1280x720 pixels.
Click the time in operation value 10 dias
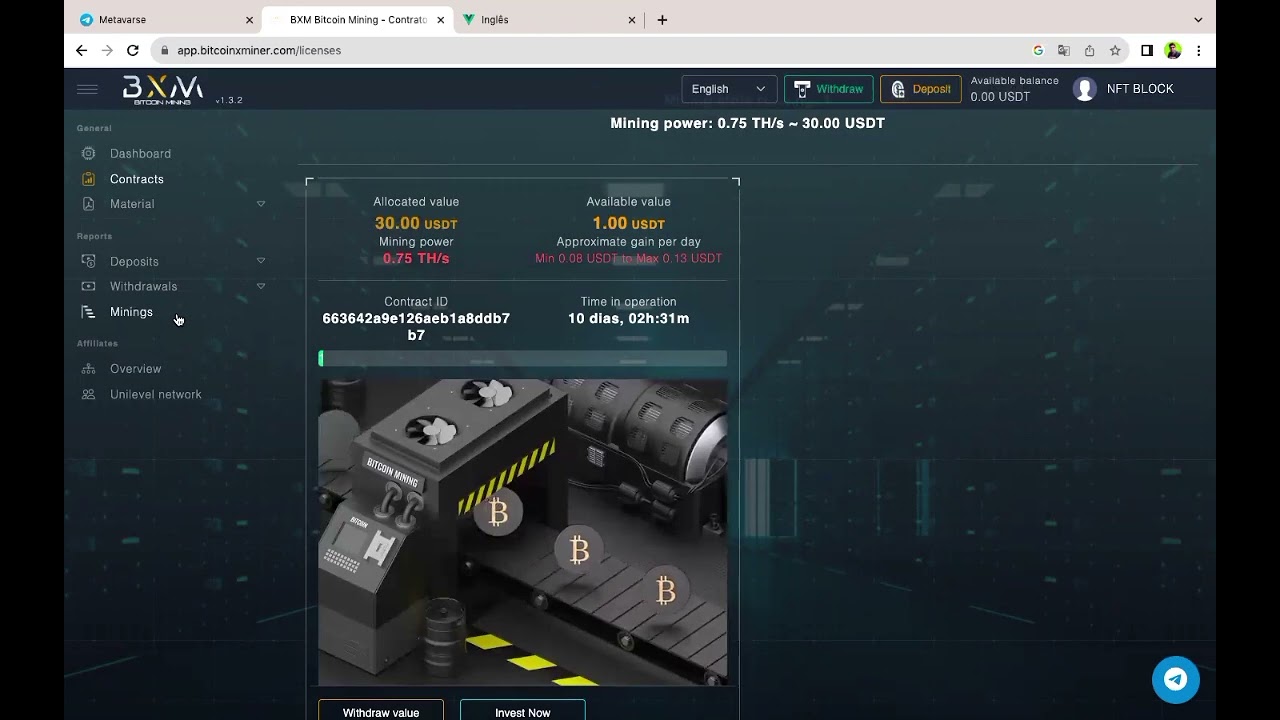[x=628, y=318]
